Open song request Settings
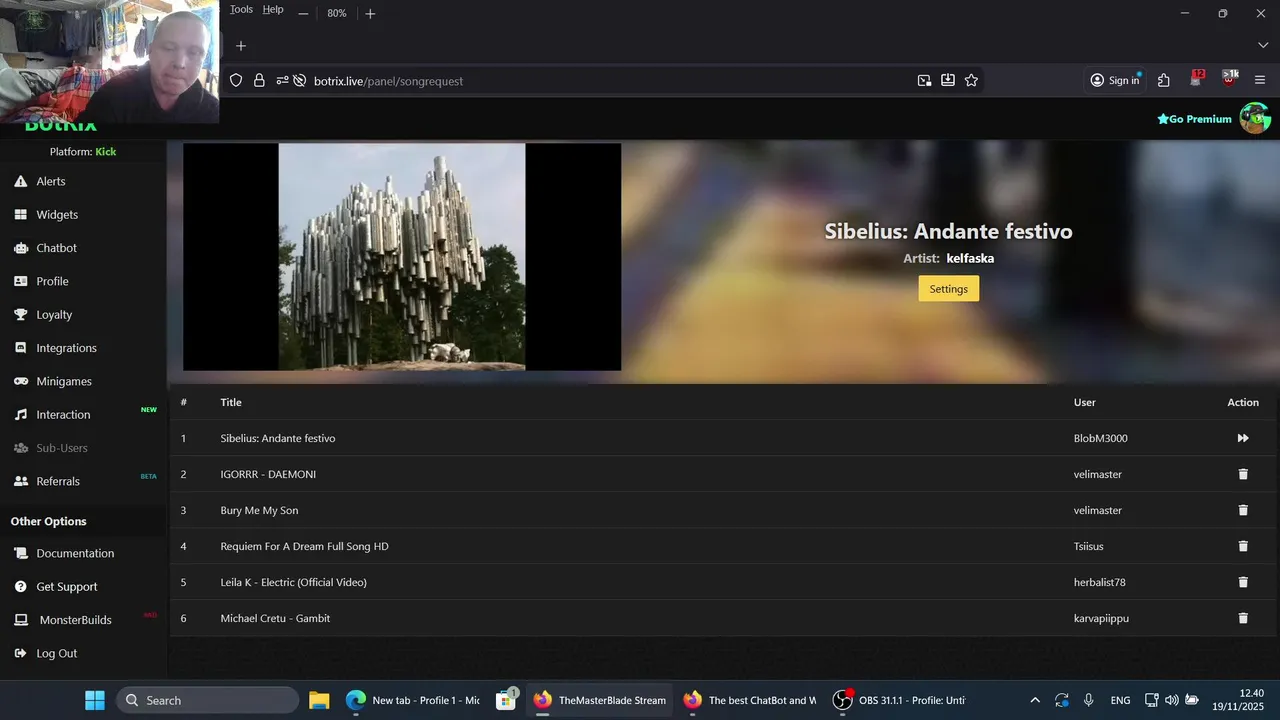This screenshot has height=720, width=1280. coord(948,289)
